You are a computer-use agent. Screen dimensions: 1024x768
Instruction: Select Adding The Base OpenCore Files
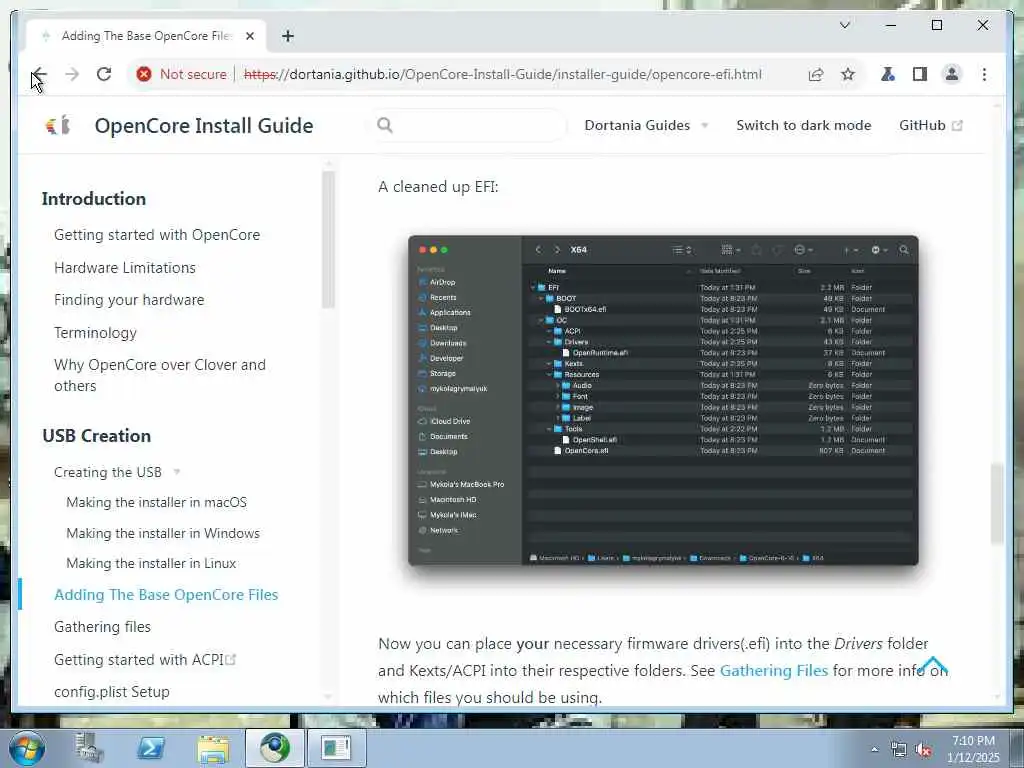click(166, 594)
